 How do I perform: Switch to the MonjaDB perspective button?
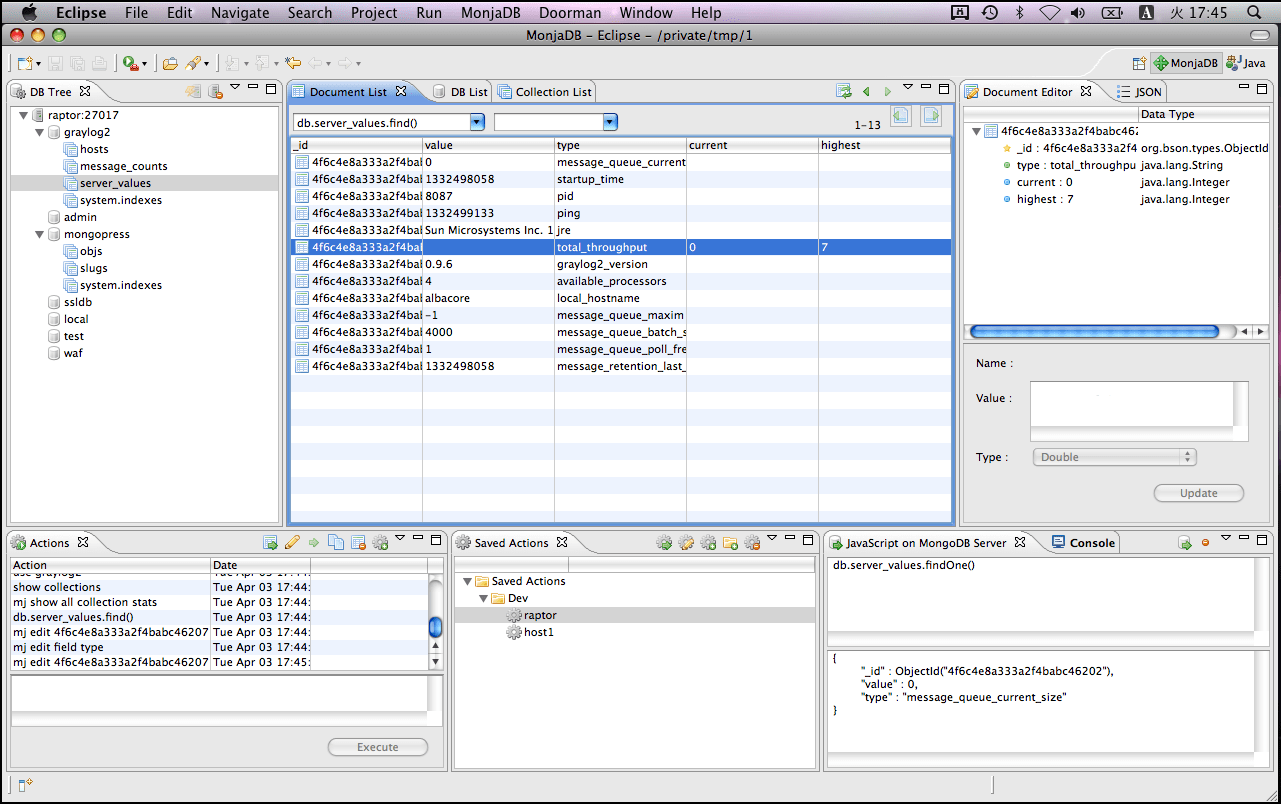click(1186, 63)
